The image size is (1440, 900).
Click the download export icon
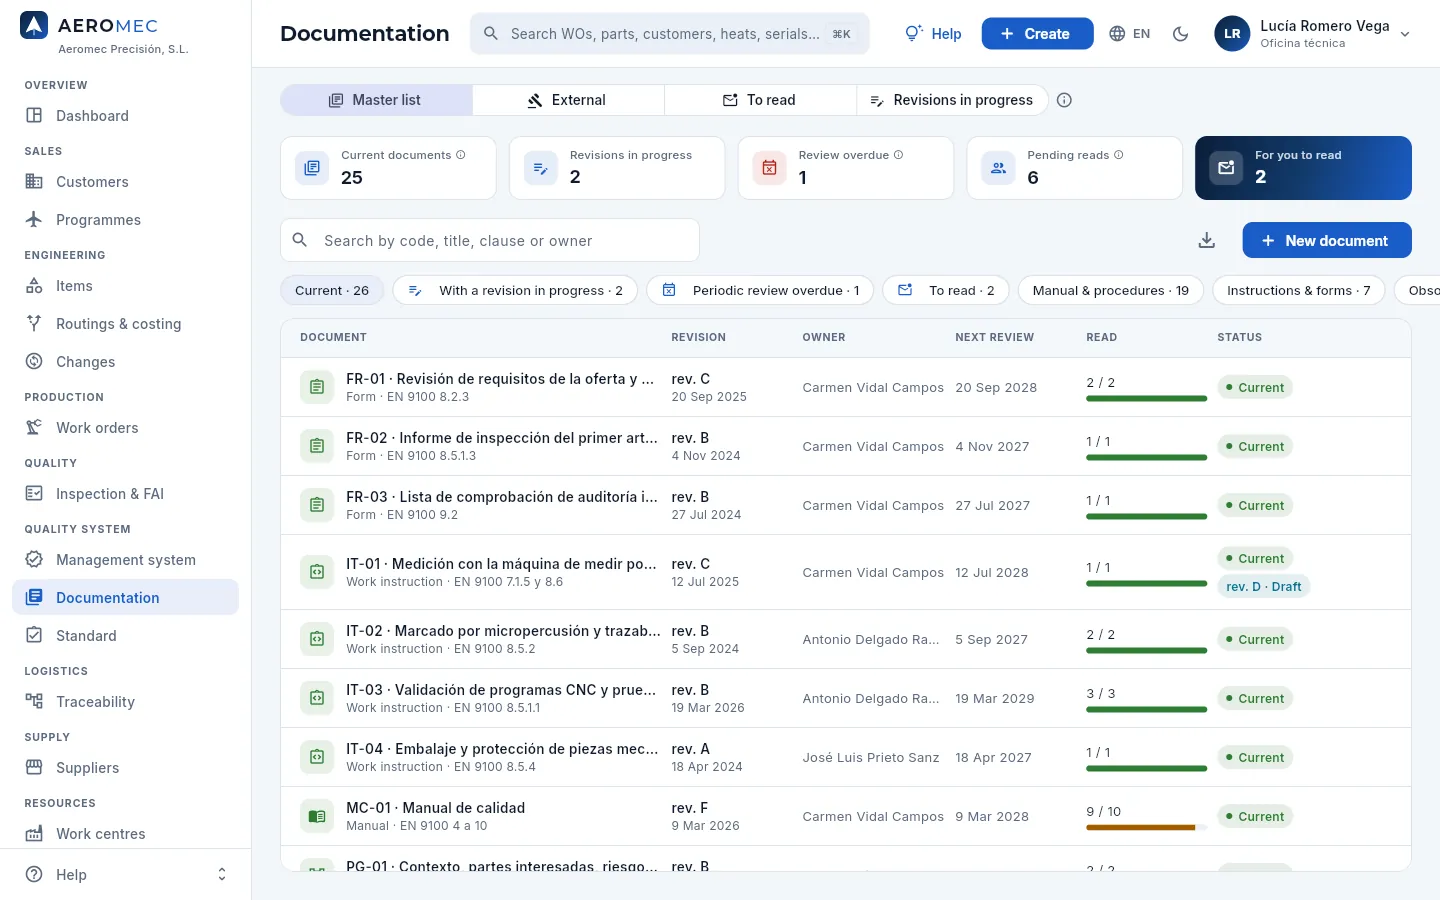tap(1207, 240)
